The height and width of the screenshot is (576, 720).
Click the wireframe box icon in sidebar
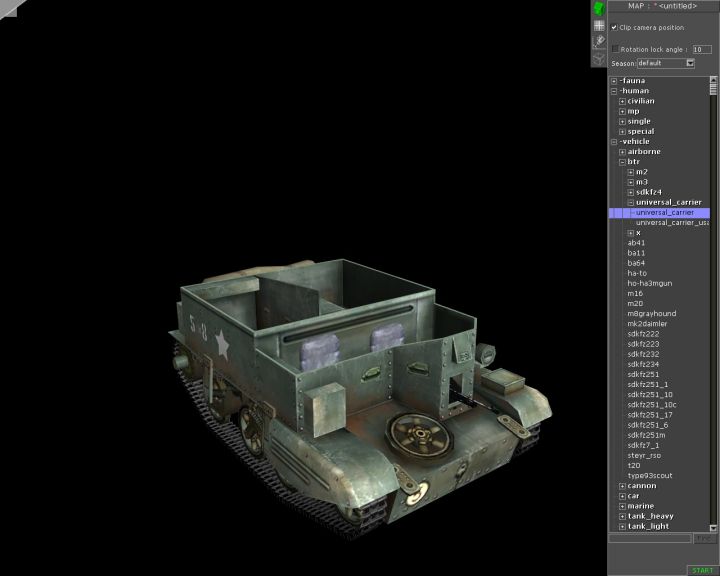(x=599, y=57)
